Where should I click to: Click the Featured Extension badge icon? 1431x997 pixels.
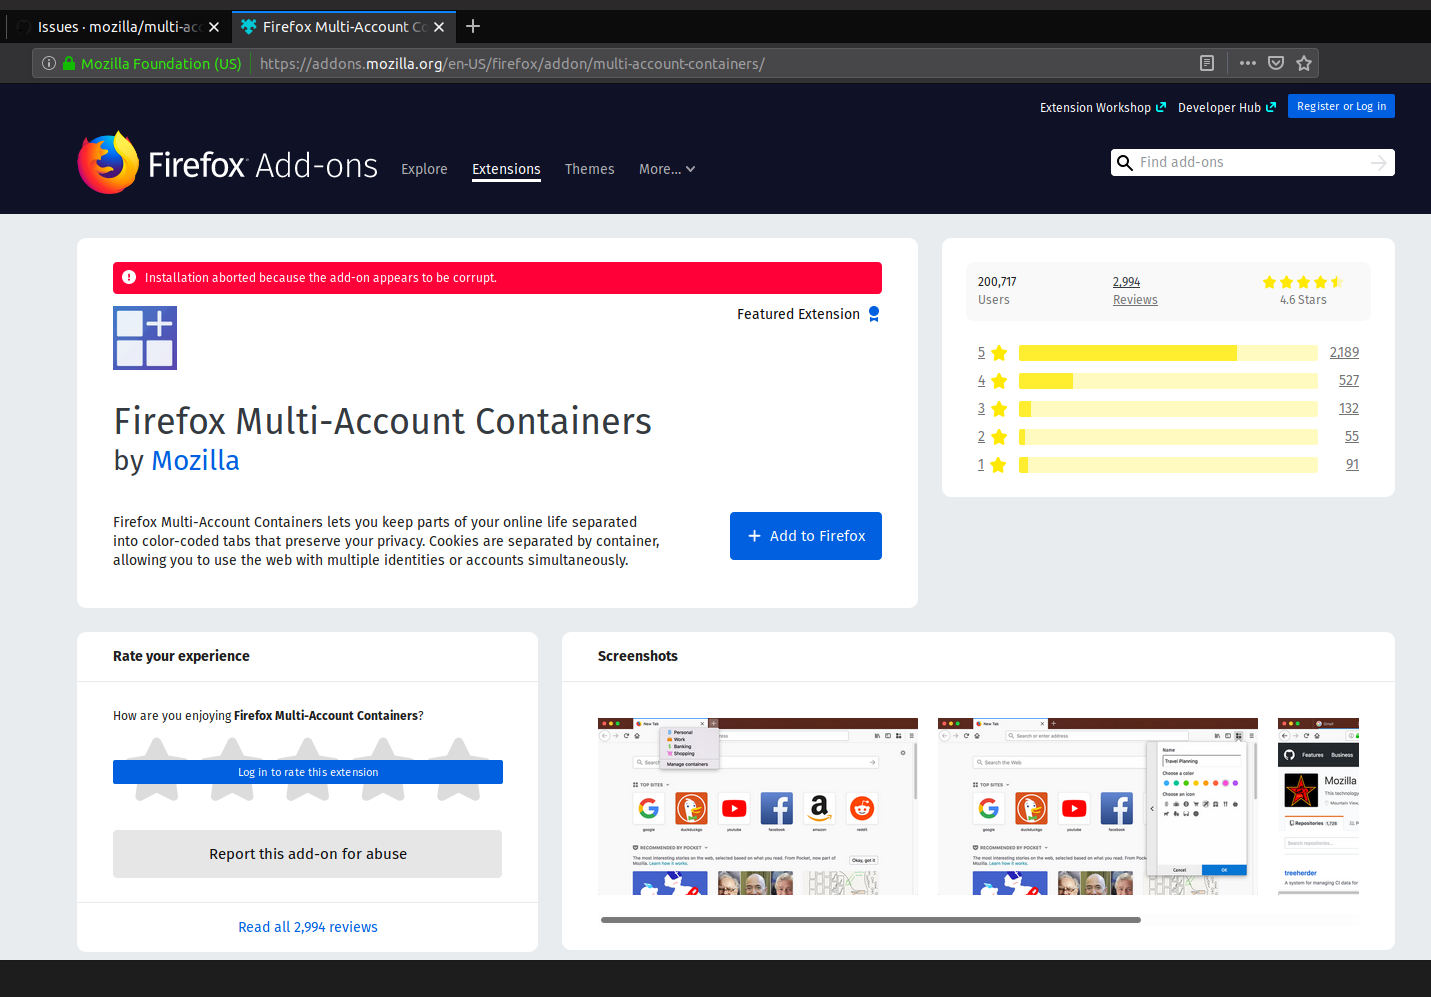click(874, 313)
